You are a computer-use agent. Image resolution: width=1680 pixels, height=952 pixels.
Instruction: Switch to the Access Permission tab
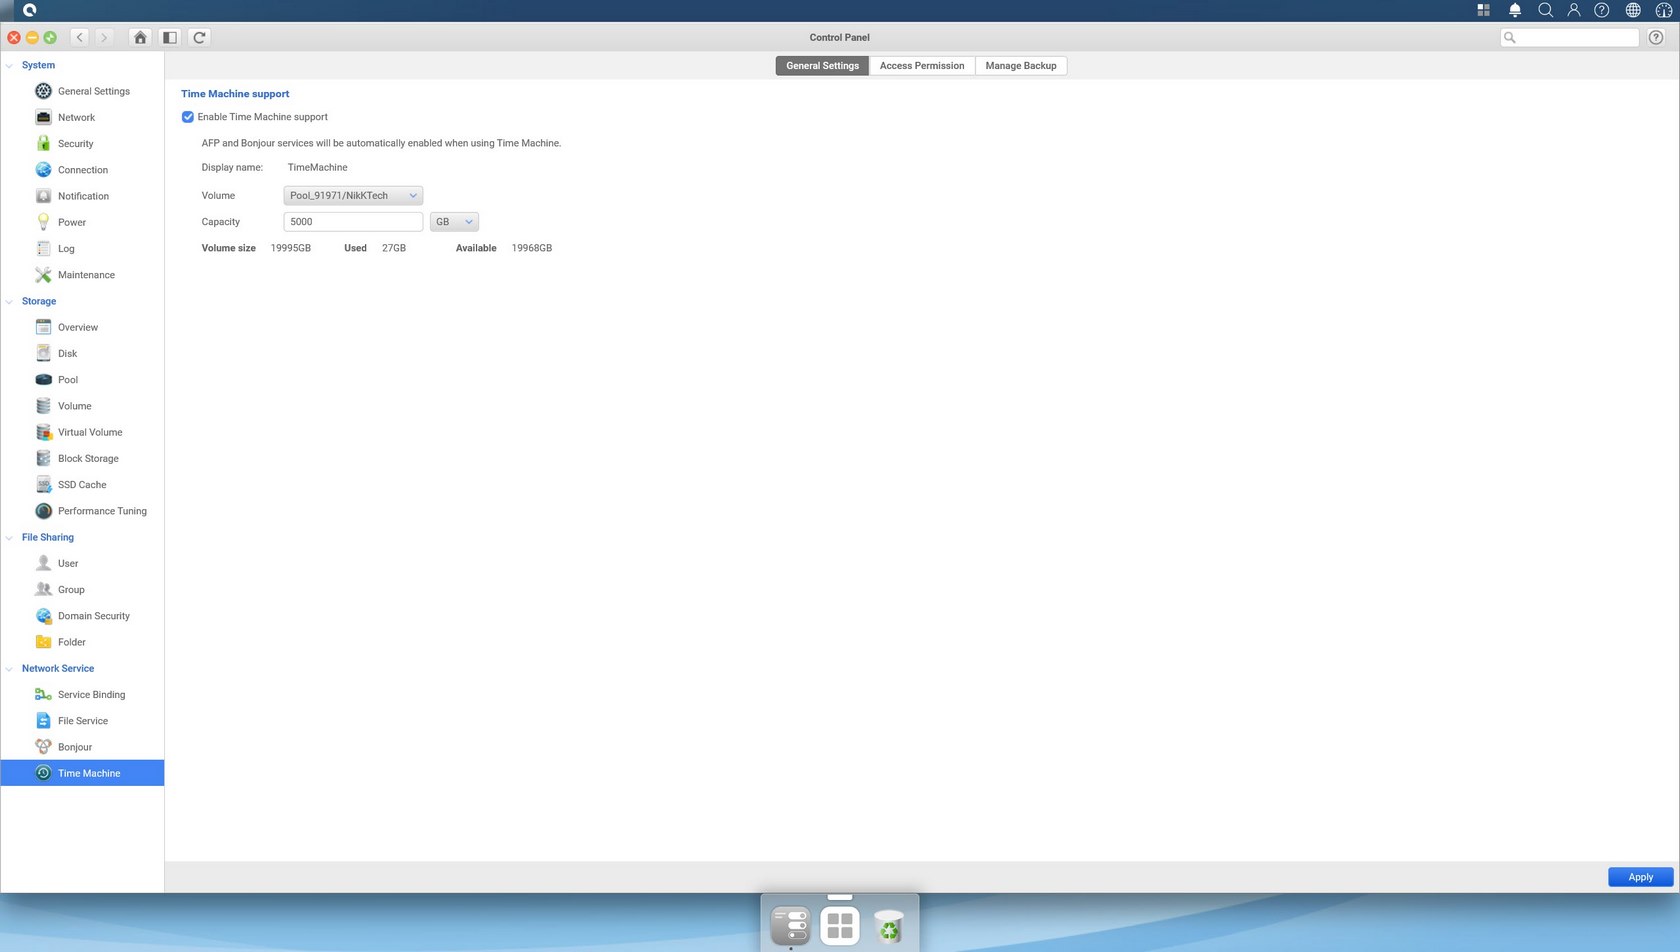pyautogui.click(x=922, y=66)
